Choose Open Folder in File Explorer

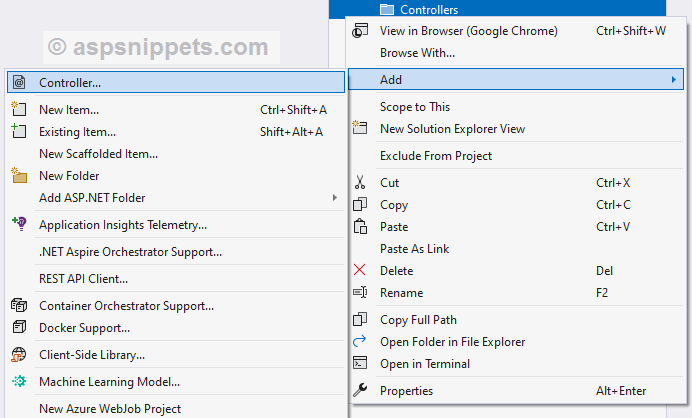point(515,342)
